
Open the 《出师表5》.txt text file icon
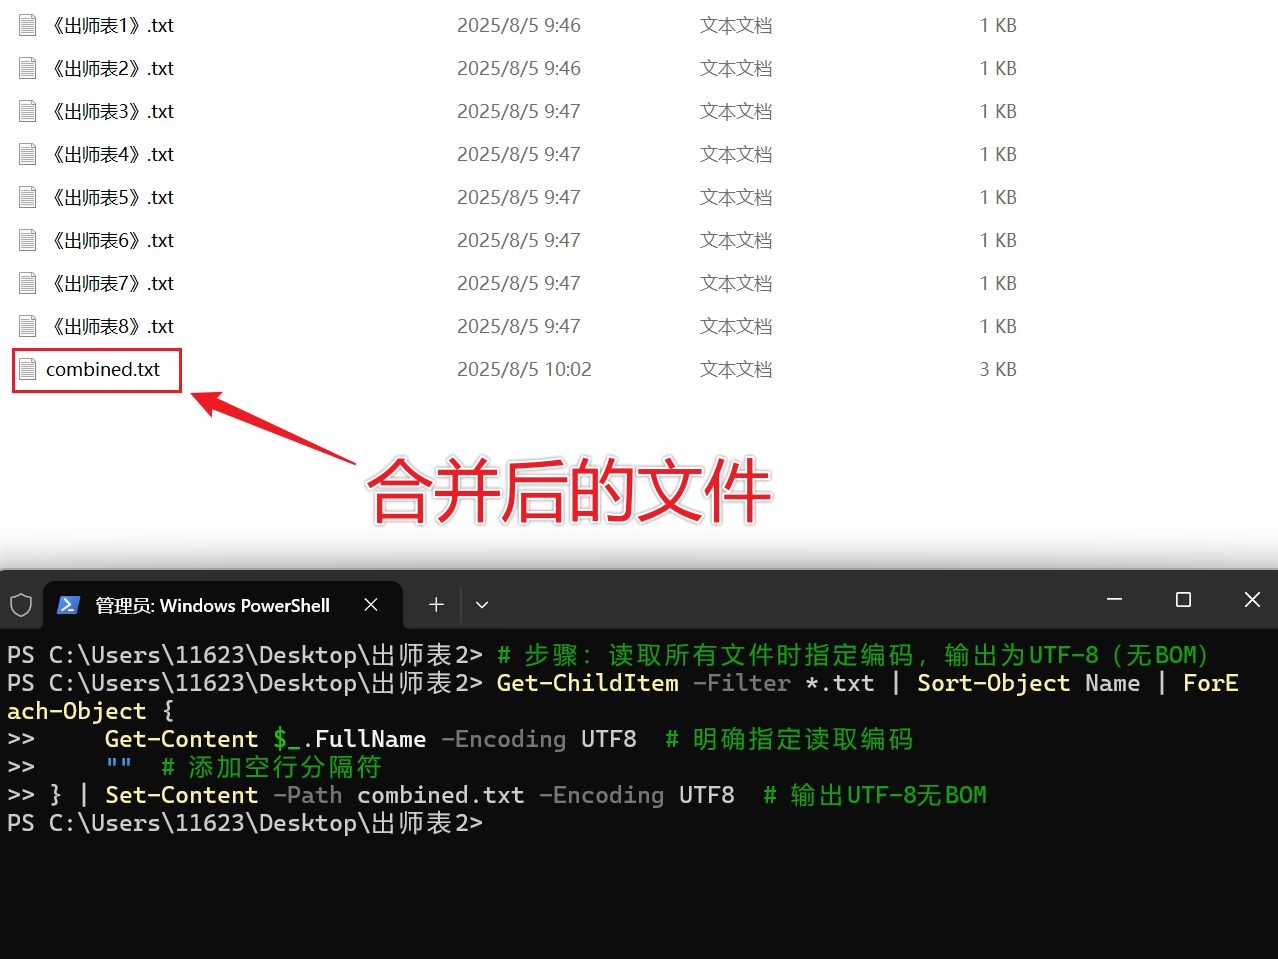click(x=26, y=196)
